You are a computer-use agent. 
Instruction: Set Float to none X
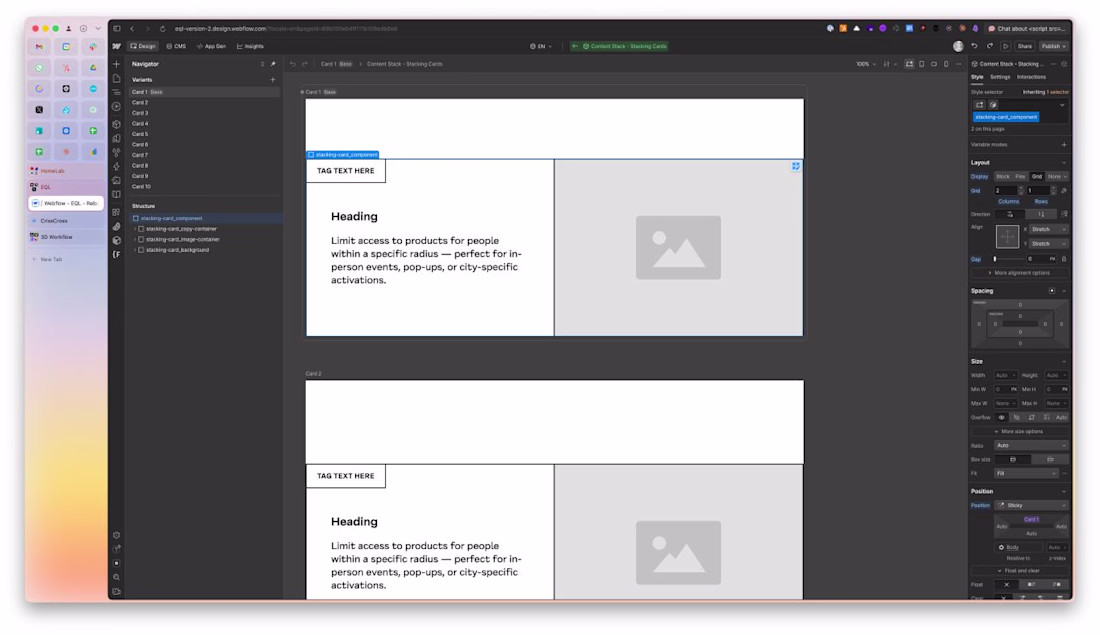(x=1007, y=584)
